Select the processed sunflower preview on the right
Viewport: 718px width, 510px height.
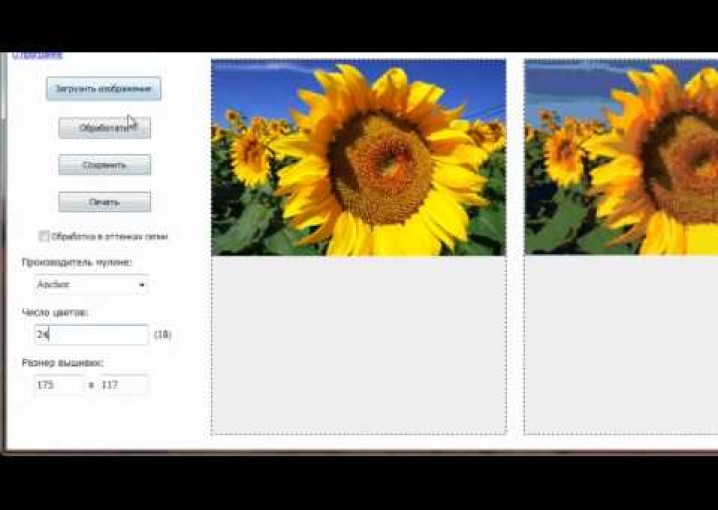[620, 157]
